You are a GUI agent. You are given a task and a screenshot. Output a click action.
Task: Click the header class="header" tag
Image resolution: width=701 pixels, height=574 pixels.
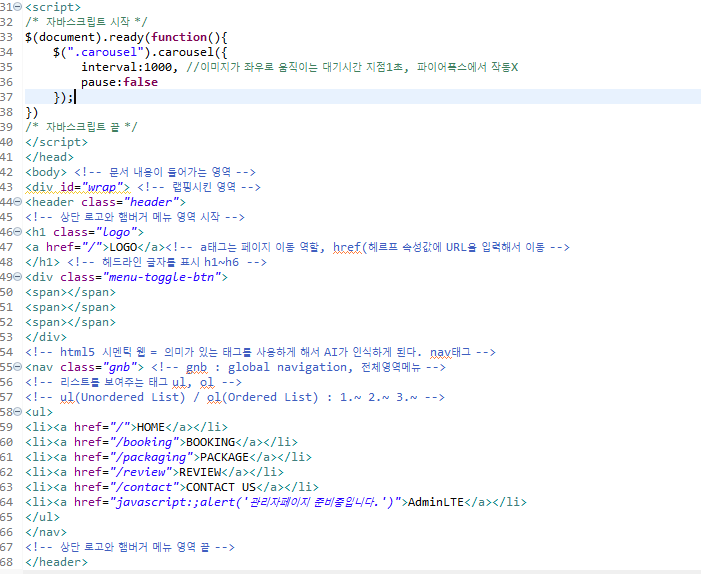[x=105, y=202]
